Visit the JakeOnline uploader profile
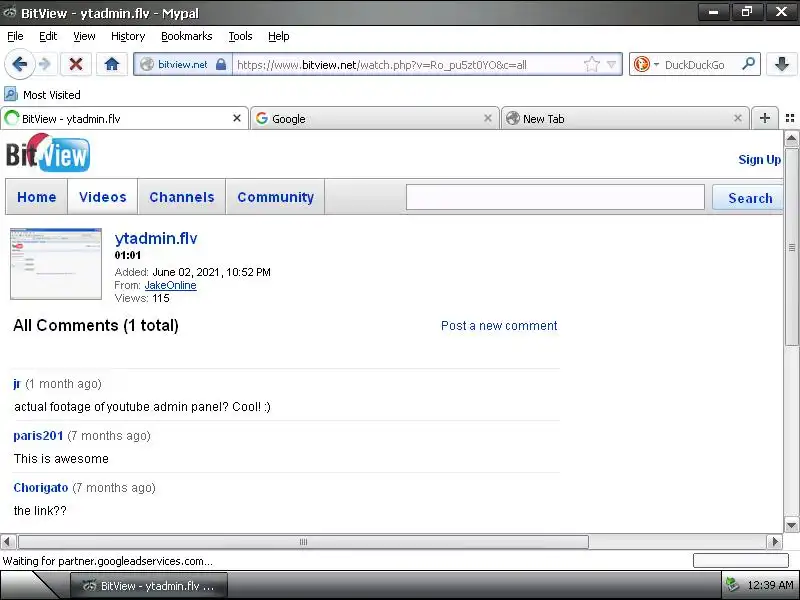 (170, 285)
